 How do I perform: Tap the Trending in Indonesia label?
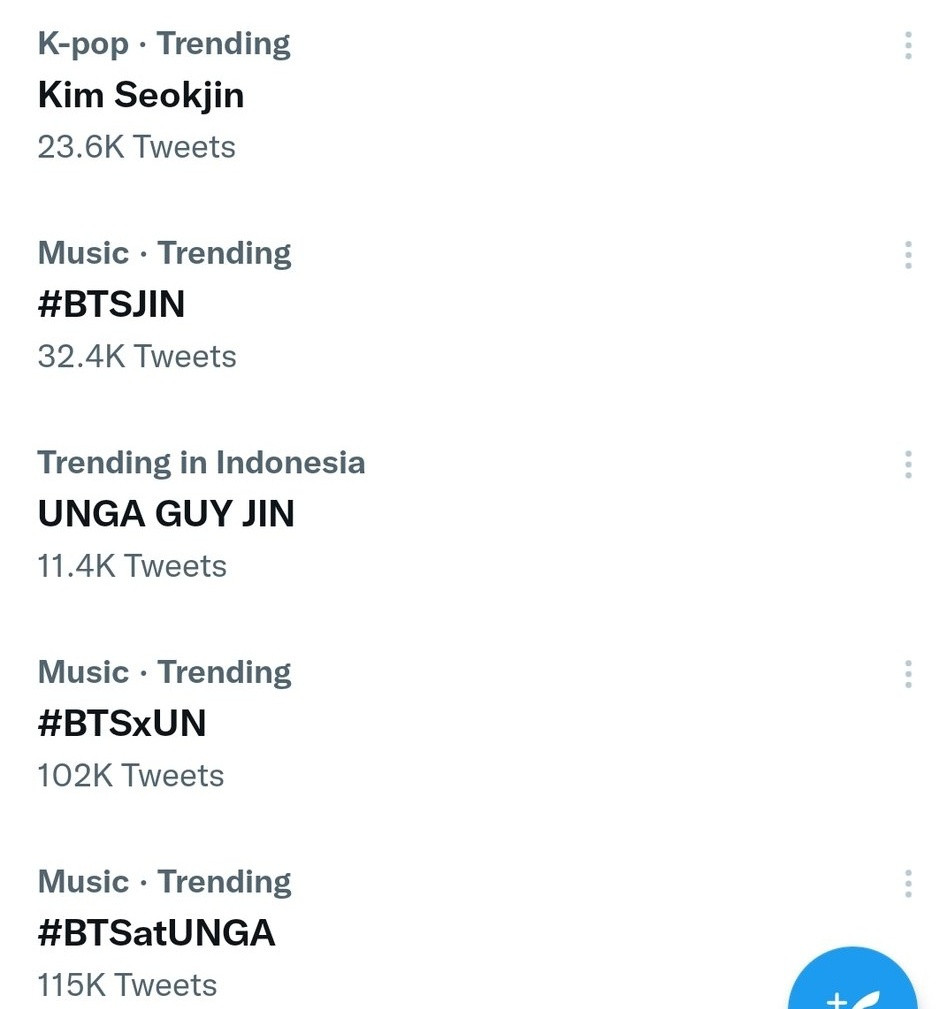(x=201, y=463)
